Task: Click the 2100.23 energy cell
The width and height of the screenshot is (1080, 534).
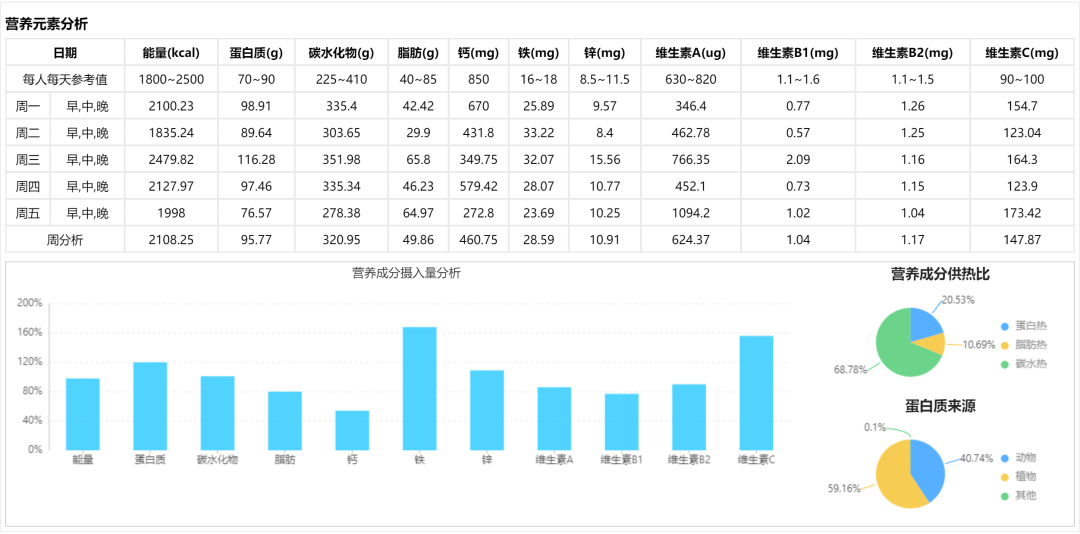Action: [171, 106]
